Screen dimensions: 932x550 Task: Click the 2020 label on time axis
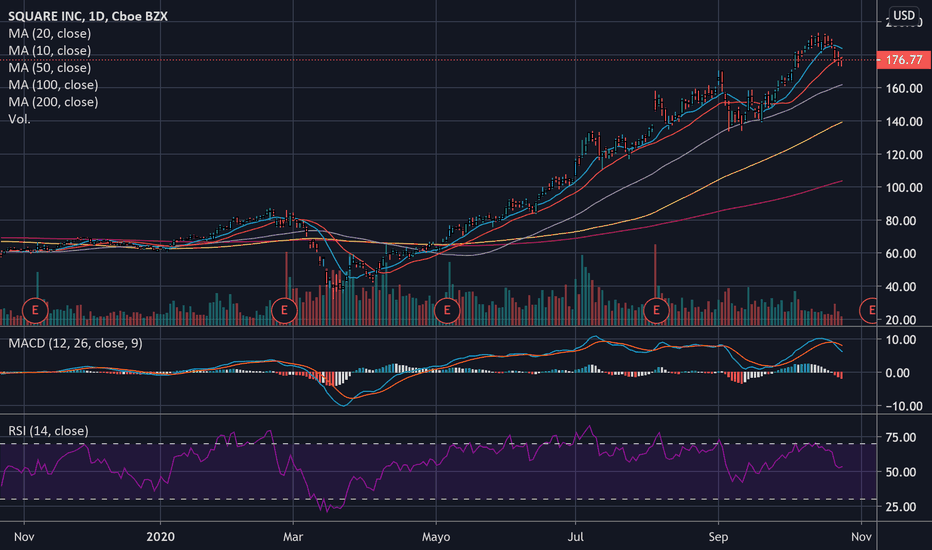coord(160,537)
